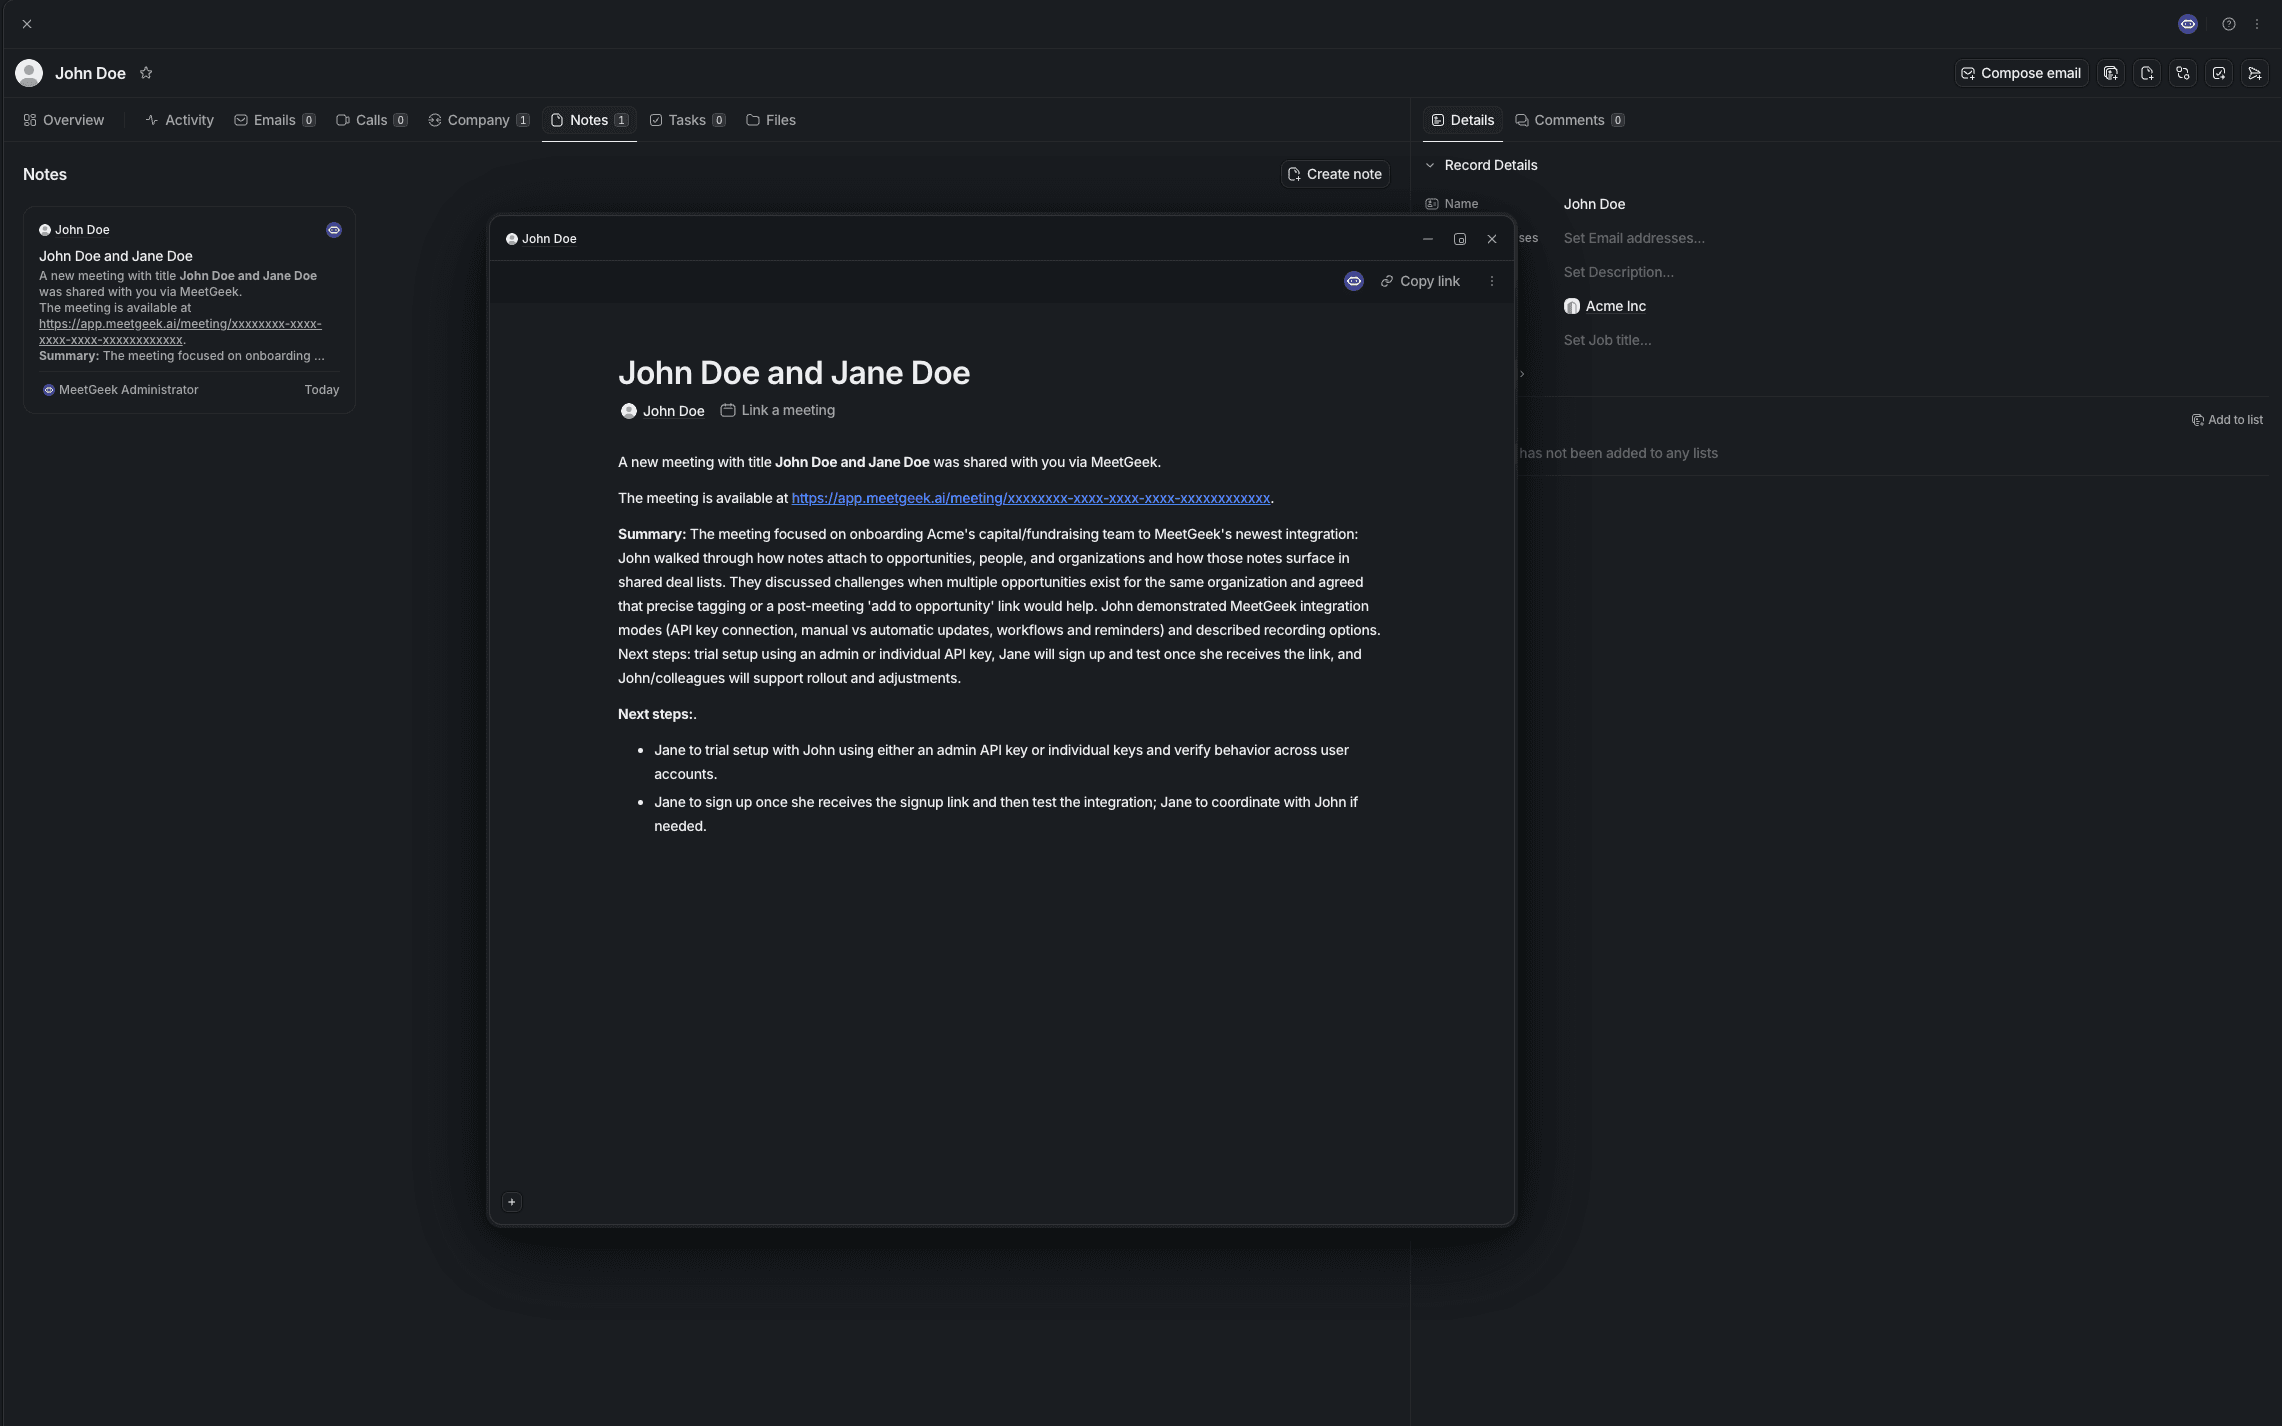Screen dimensions: 2282x1426
Task: Click the Set Job title field
Action: click(1607, 340)
